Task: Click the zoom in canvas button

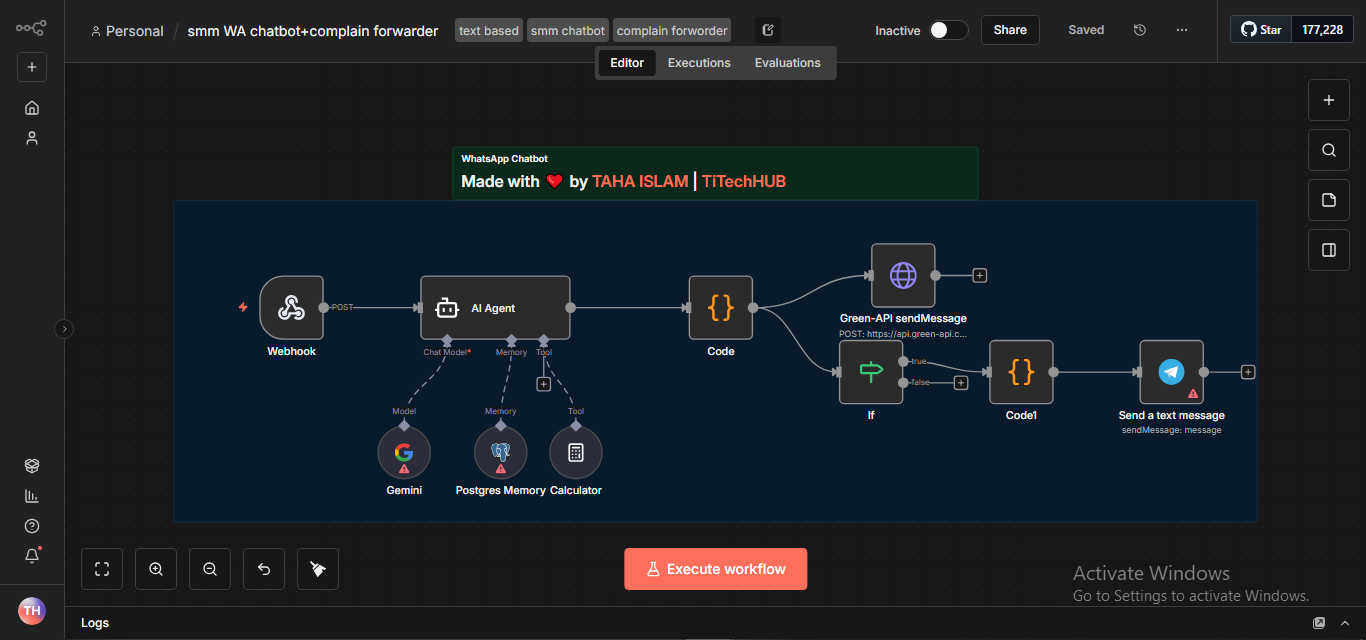Action: click(x=156, y=569)
